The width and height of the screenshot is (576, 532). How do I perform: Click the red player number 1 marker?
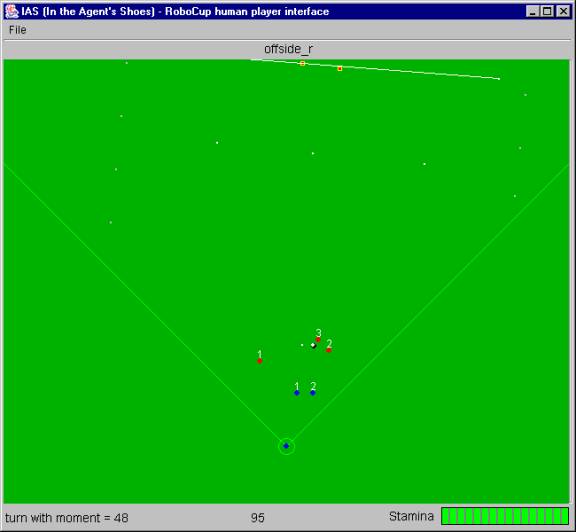coord(260,361)
